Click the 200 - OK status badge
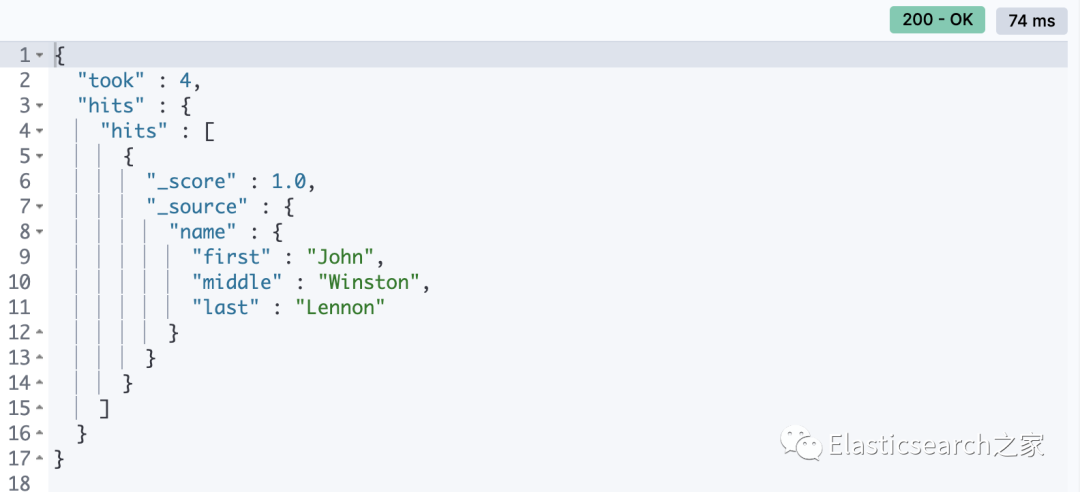 937,20
